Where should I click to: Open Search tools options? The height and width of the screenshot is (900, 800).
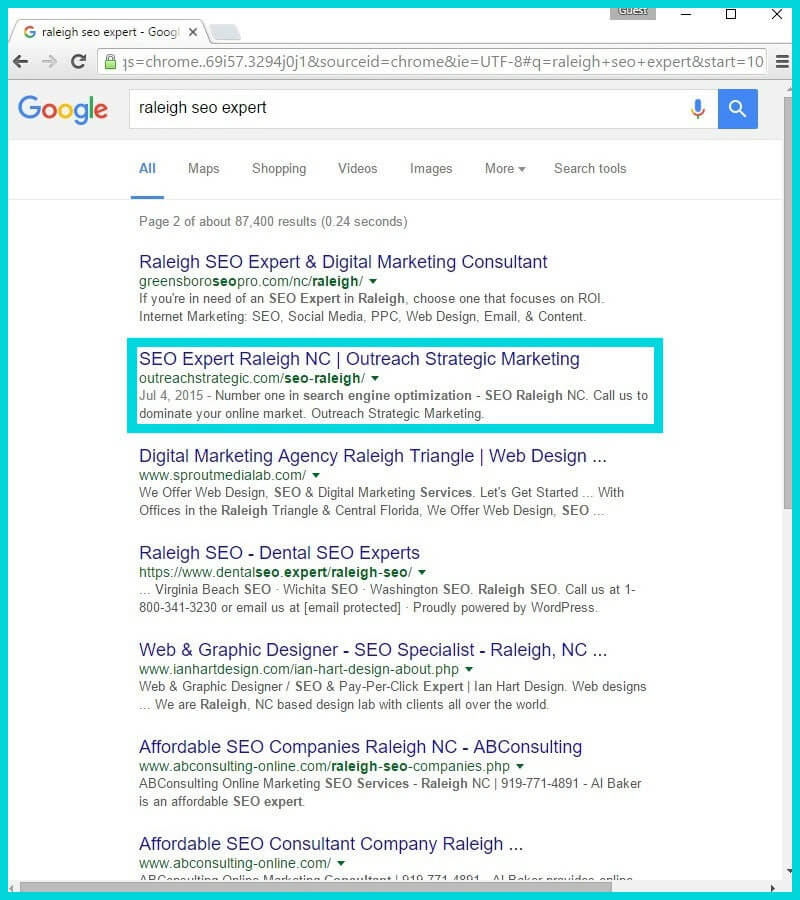590,169
